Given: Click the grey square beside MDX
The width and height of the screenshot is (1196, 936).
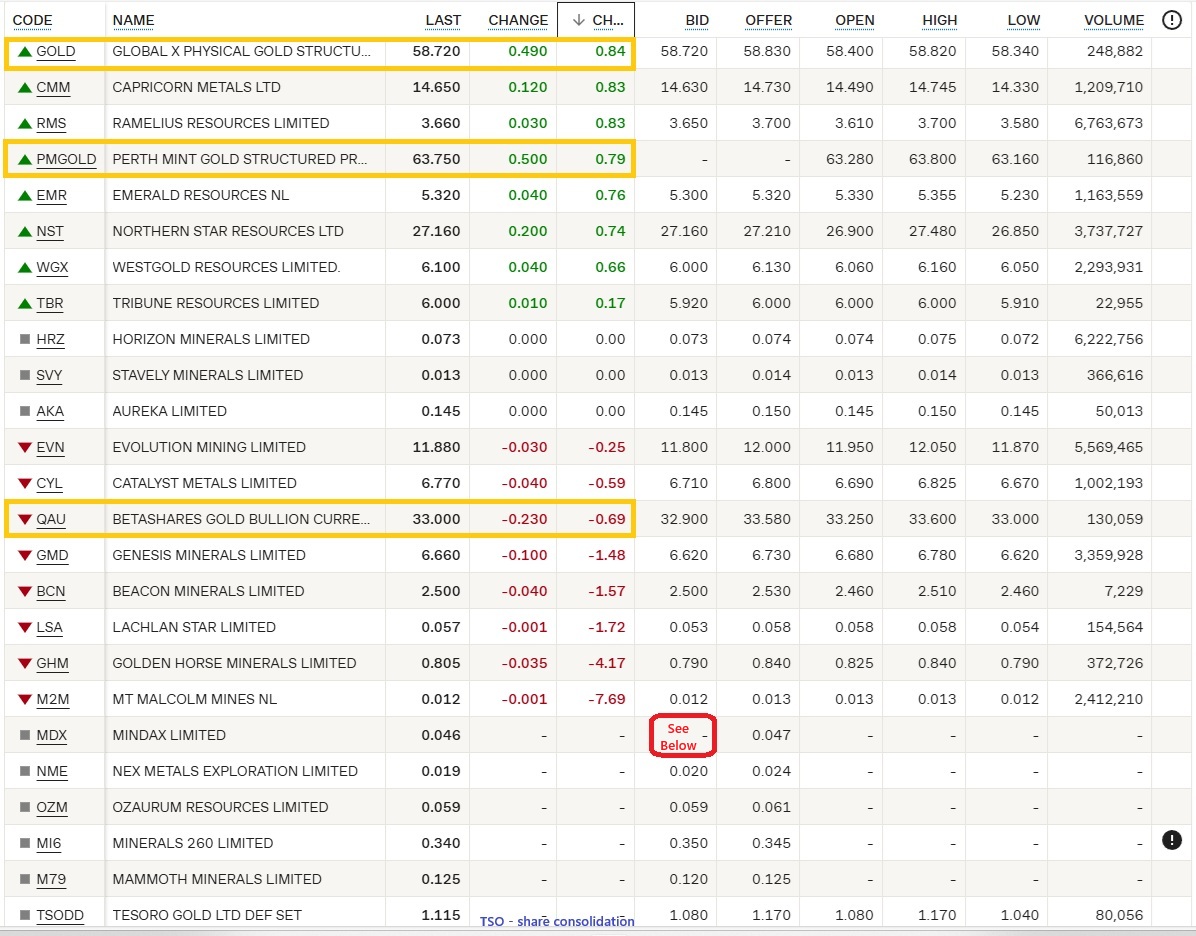Looking at the screenshot, I should pos(25,735).
